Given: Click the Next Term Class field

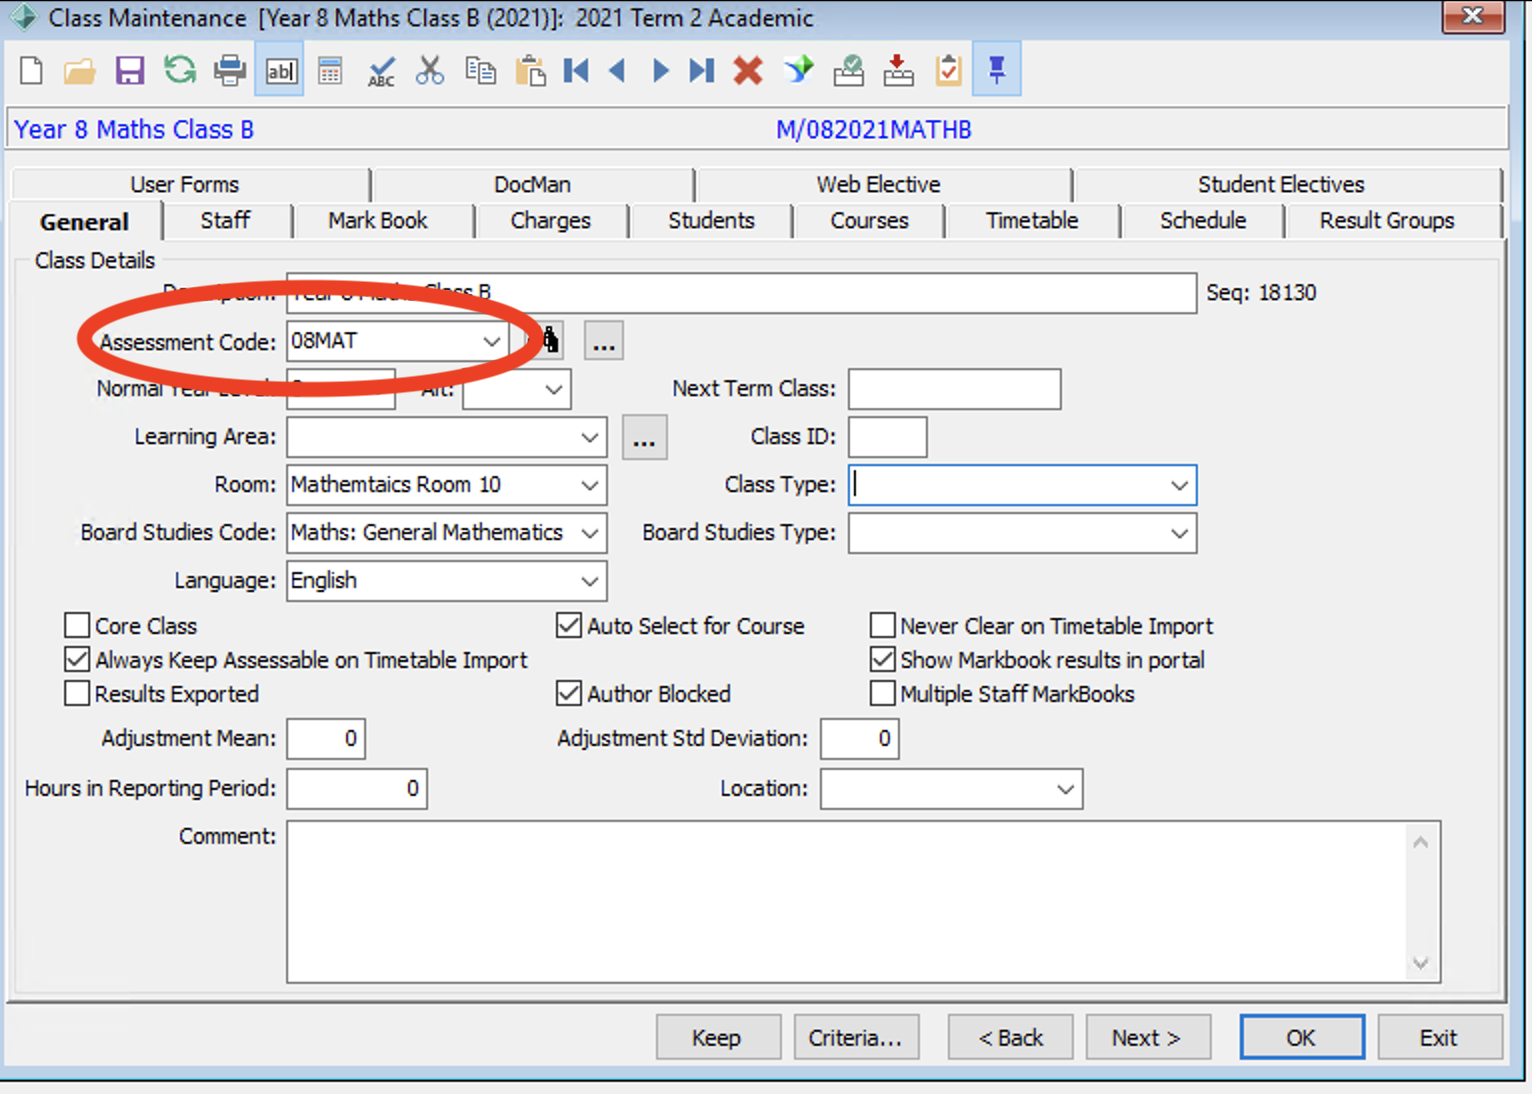Looking at the screenshot, I should (x=954, y=389).
